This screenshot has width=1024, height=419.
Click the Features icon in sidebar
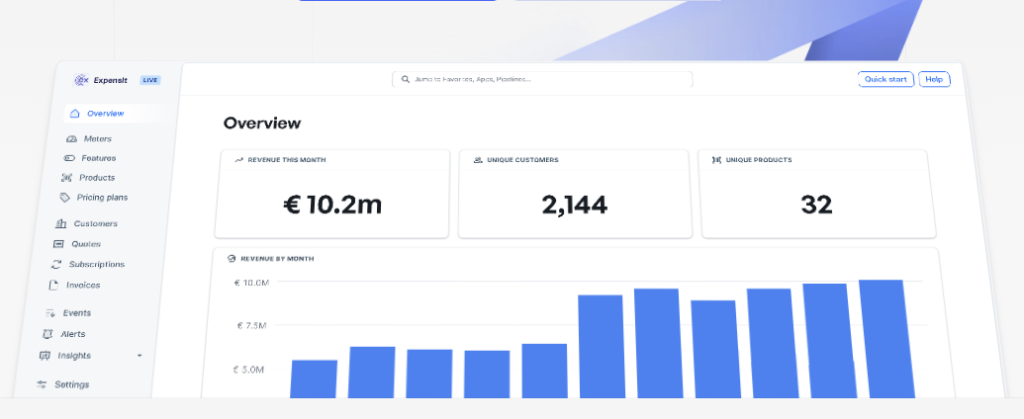click(69, 158)
